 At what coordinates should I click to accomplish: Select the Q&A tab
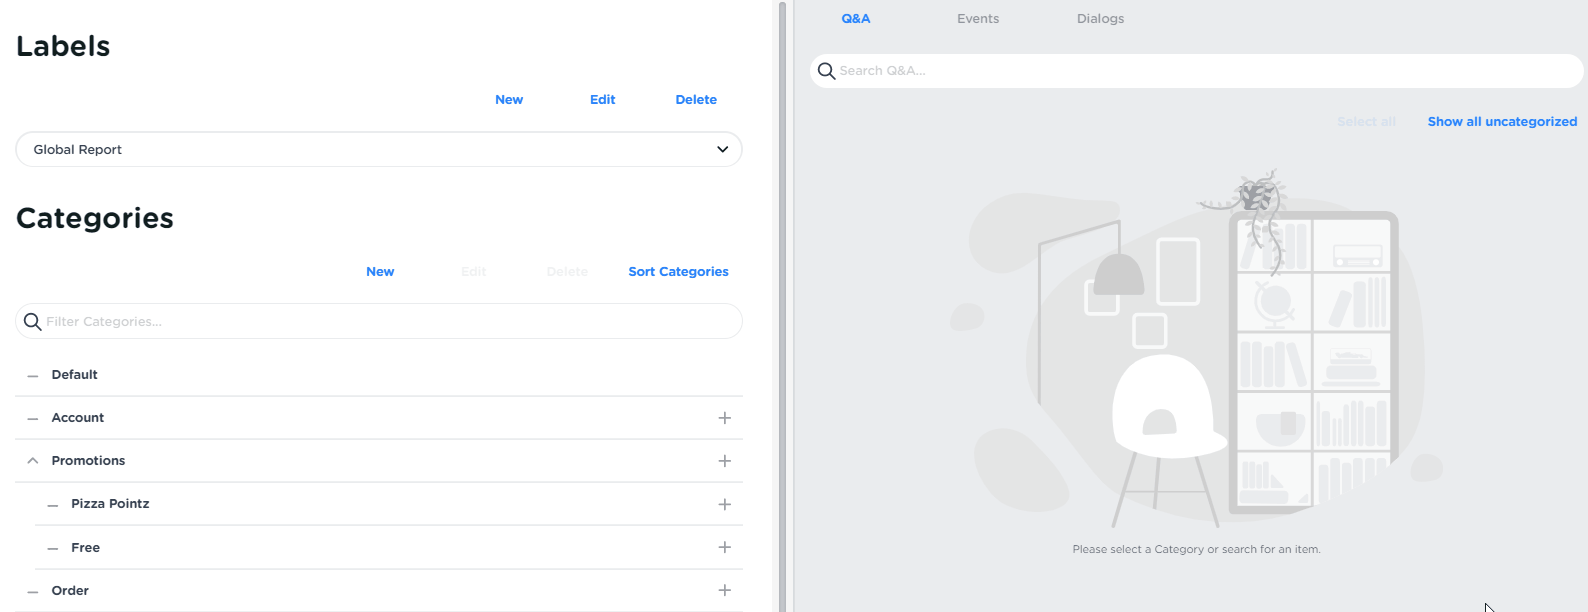[x=856, y=19]
